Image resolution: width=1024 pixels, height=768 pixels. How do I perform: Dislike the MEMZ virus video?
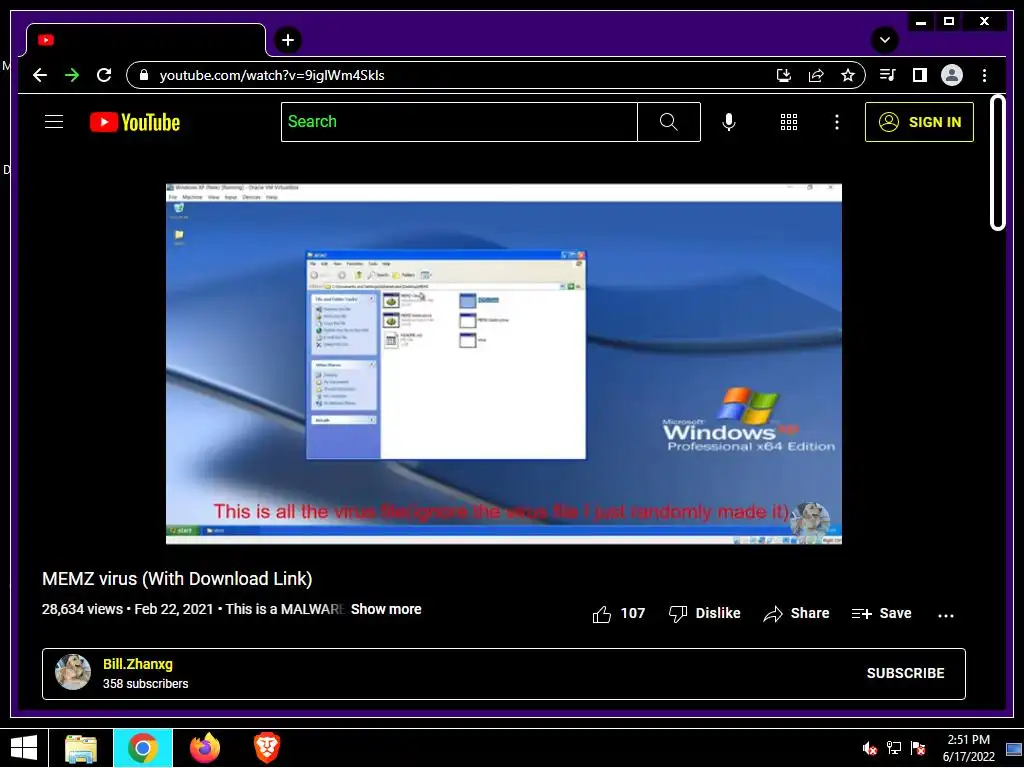pyautogui.click(x=704, y=613)
